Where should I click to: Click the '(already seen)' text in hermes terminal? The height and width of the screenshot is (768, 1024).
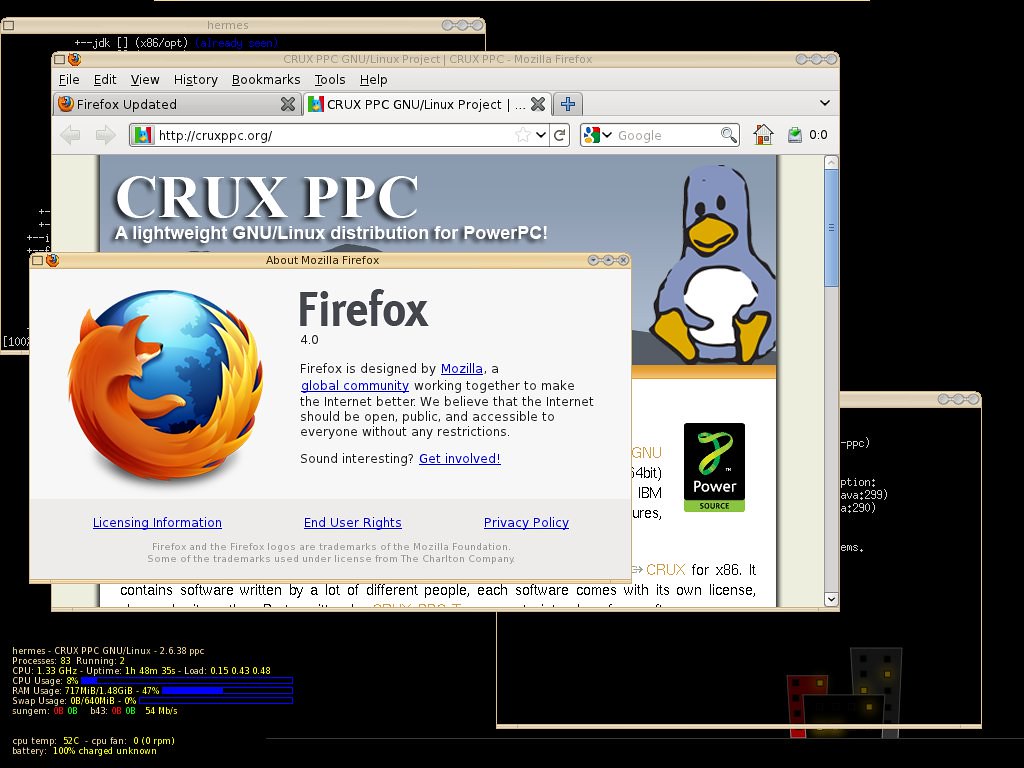coord(236,43)
